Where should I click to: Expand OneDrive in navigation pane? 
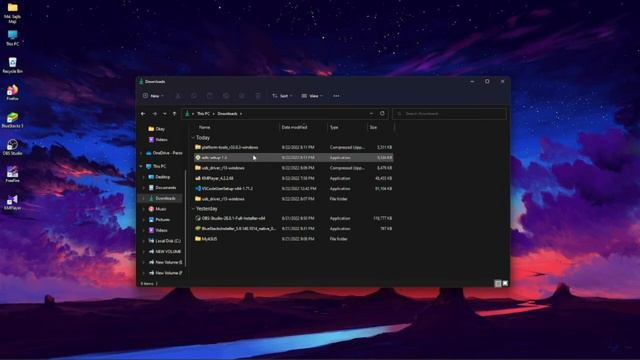(141, 153)
